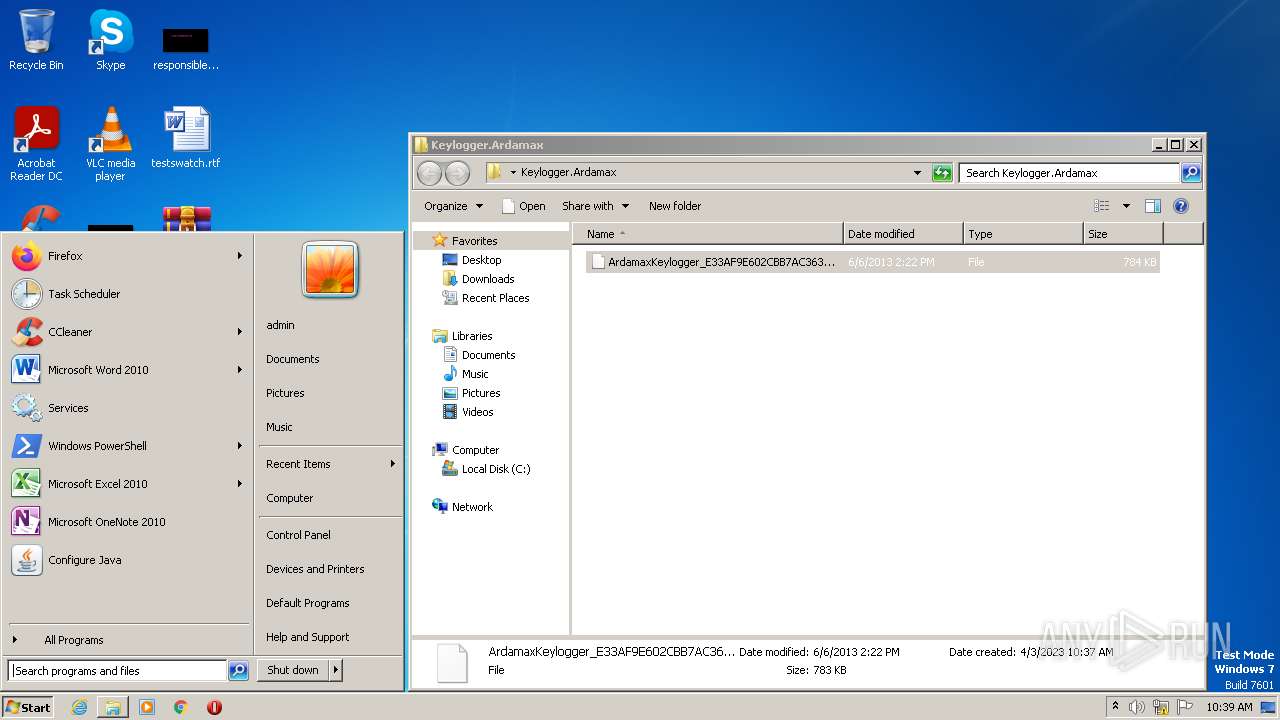Open admin user folder link
Screen dimensions: 1280x720
tap(280, 325)
